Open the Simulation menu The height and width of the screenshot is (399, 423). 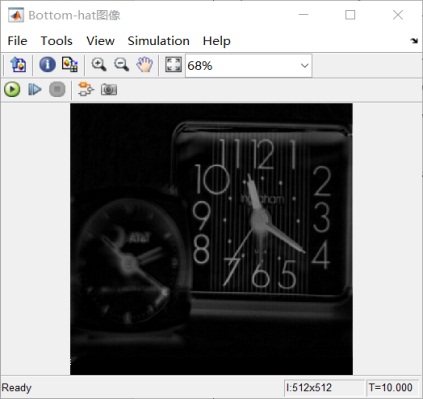pyautogui.click(x=159, y=41)
